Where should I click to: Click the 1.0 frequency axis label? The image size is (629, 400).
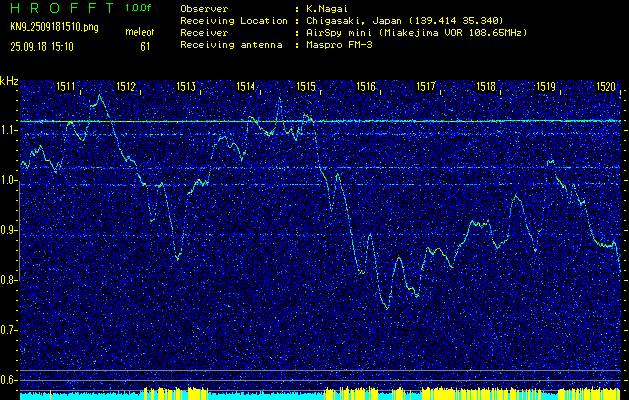coord(7,180)
